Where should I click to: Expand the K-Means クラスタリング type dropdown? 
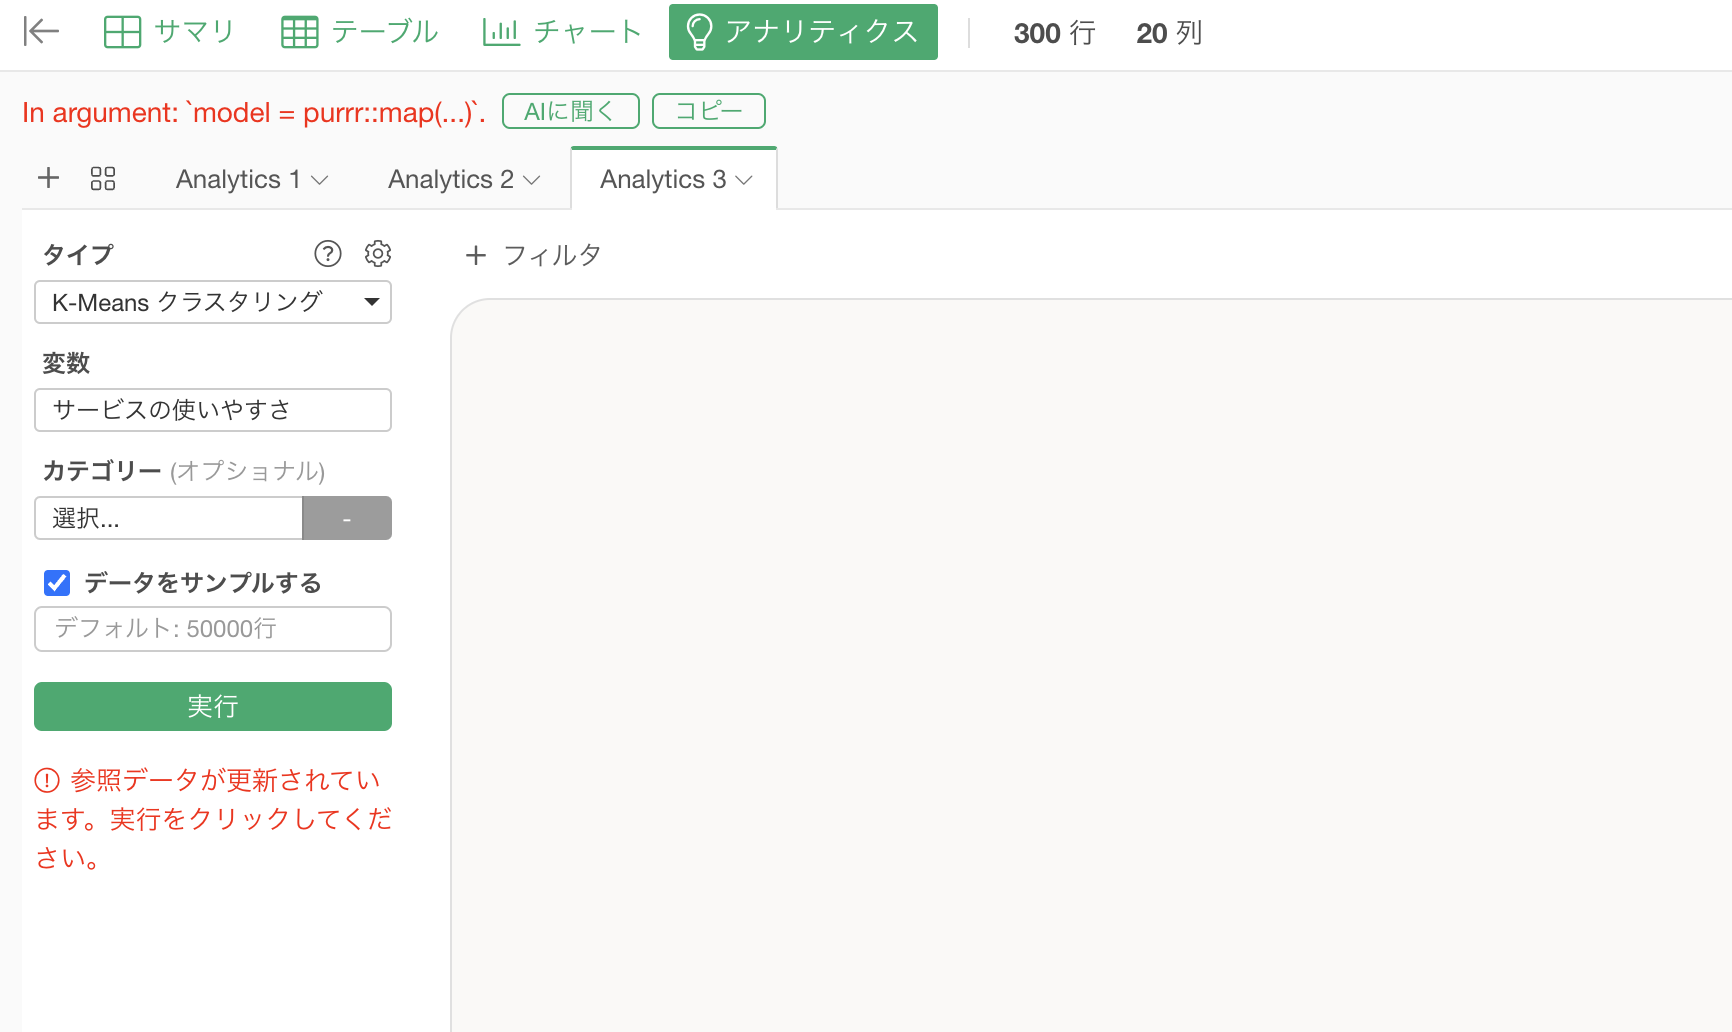coord(213,302)
